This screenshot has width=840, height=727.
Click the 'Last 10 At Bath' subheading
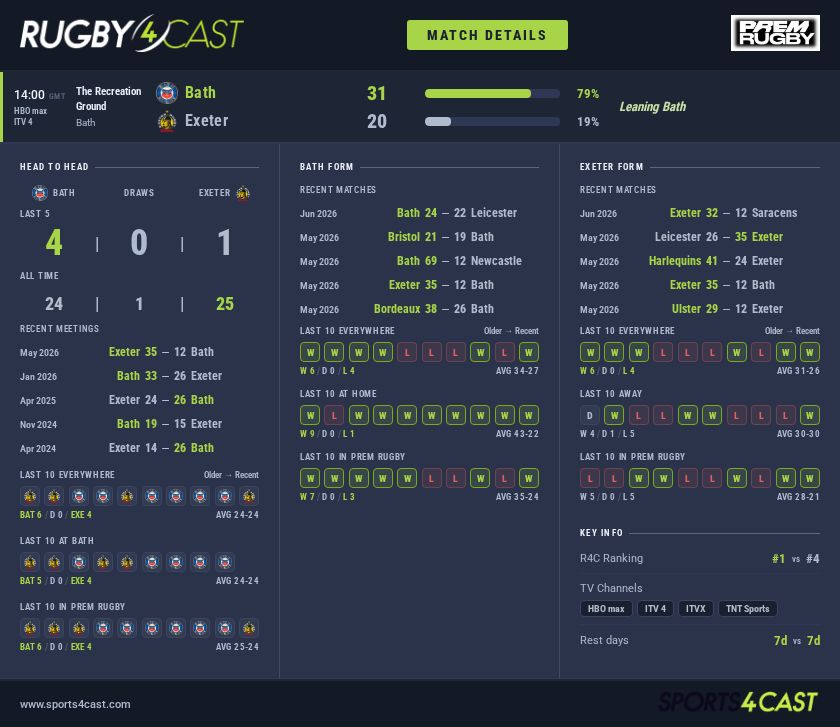[57, 541]
